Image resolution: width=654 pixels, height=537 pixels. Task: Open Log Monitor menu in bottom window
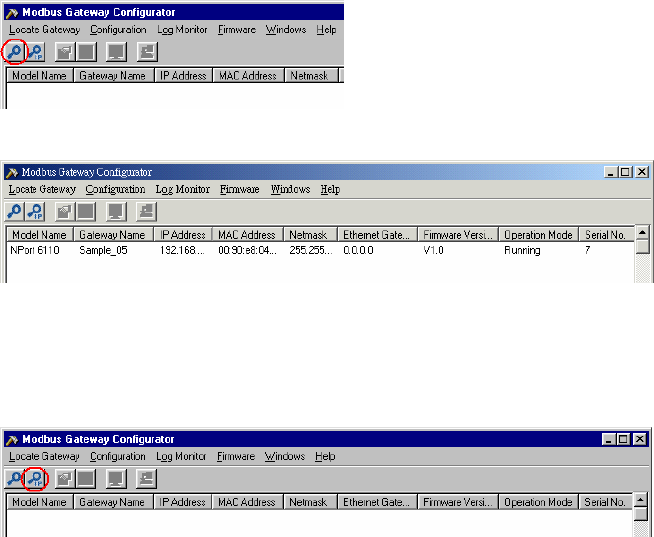(x=181, y=456)
